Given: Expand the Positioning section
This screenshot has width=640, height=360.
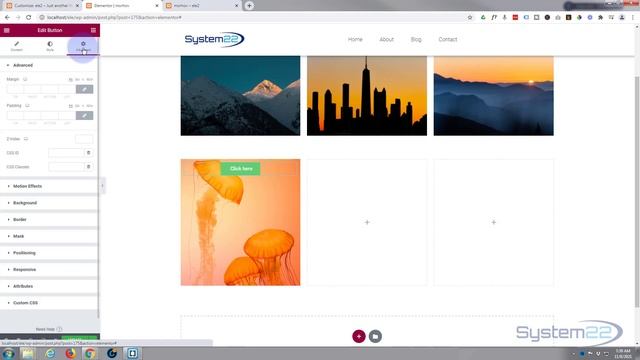Looking at the screenshot, I should coord(49,253).
